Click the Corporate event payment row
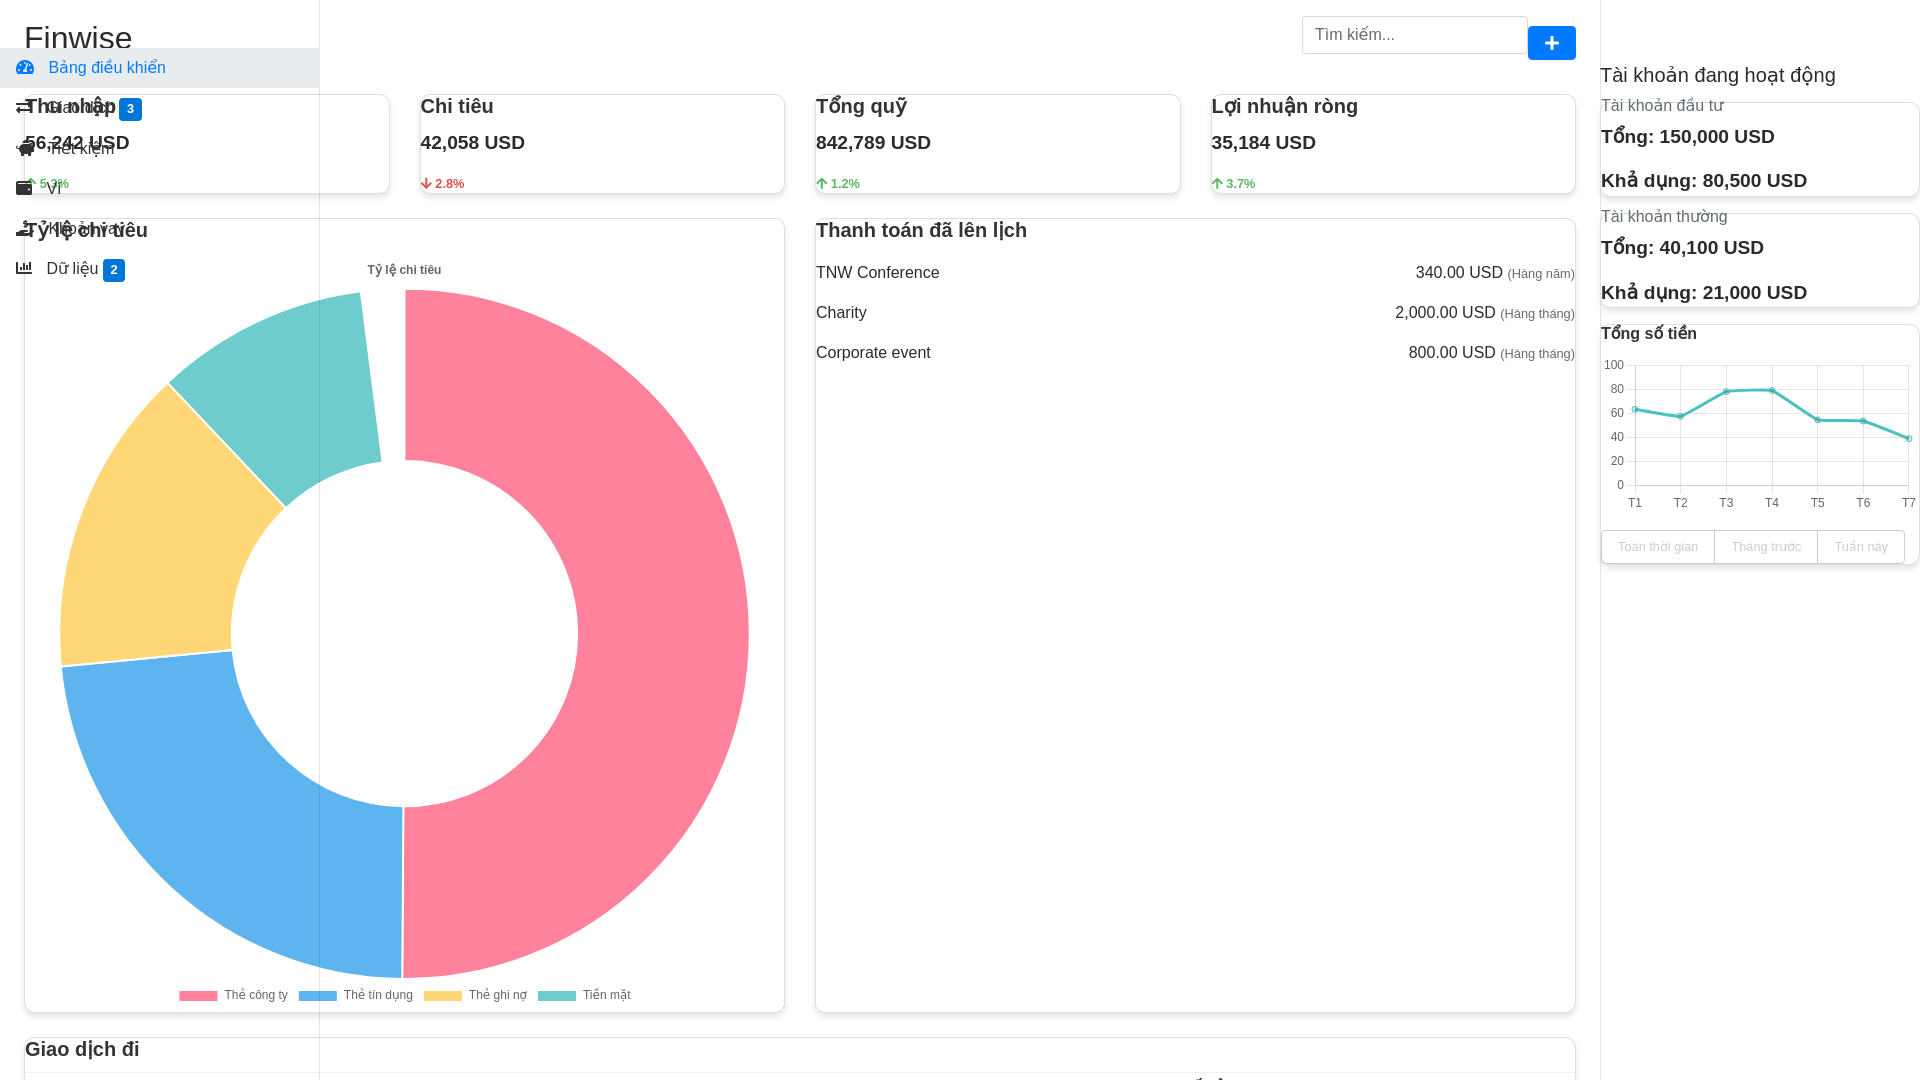 point(1195,353)
